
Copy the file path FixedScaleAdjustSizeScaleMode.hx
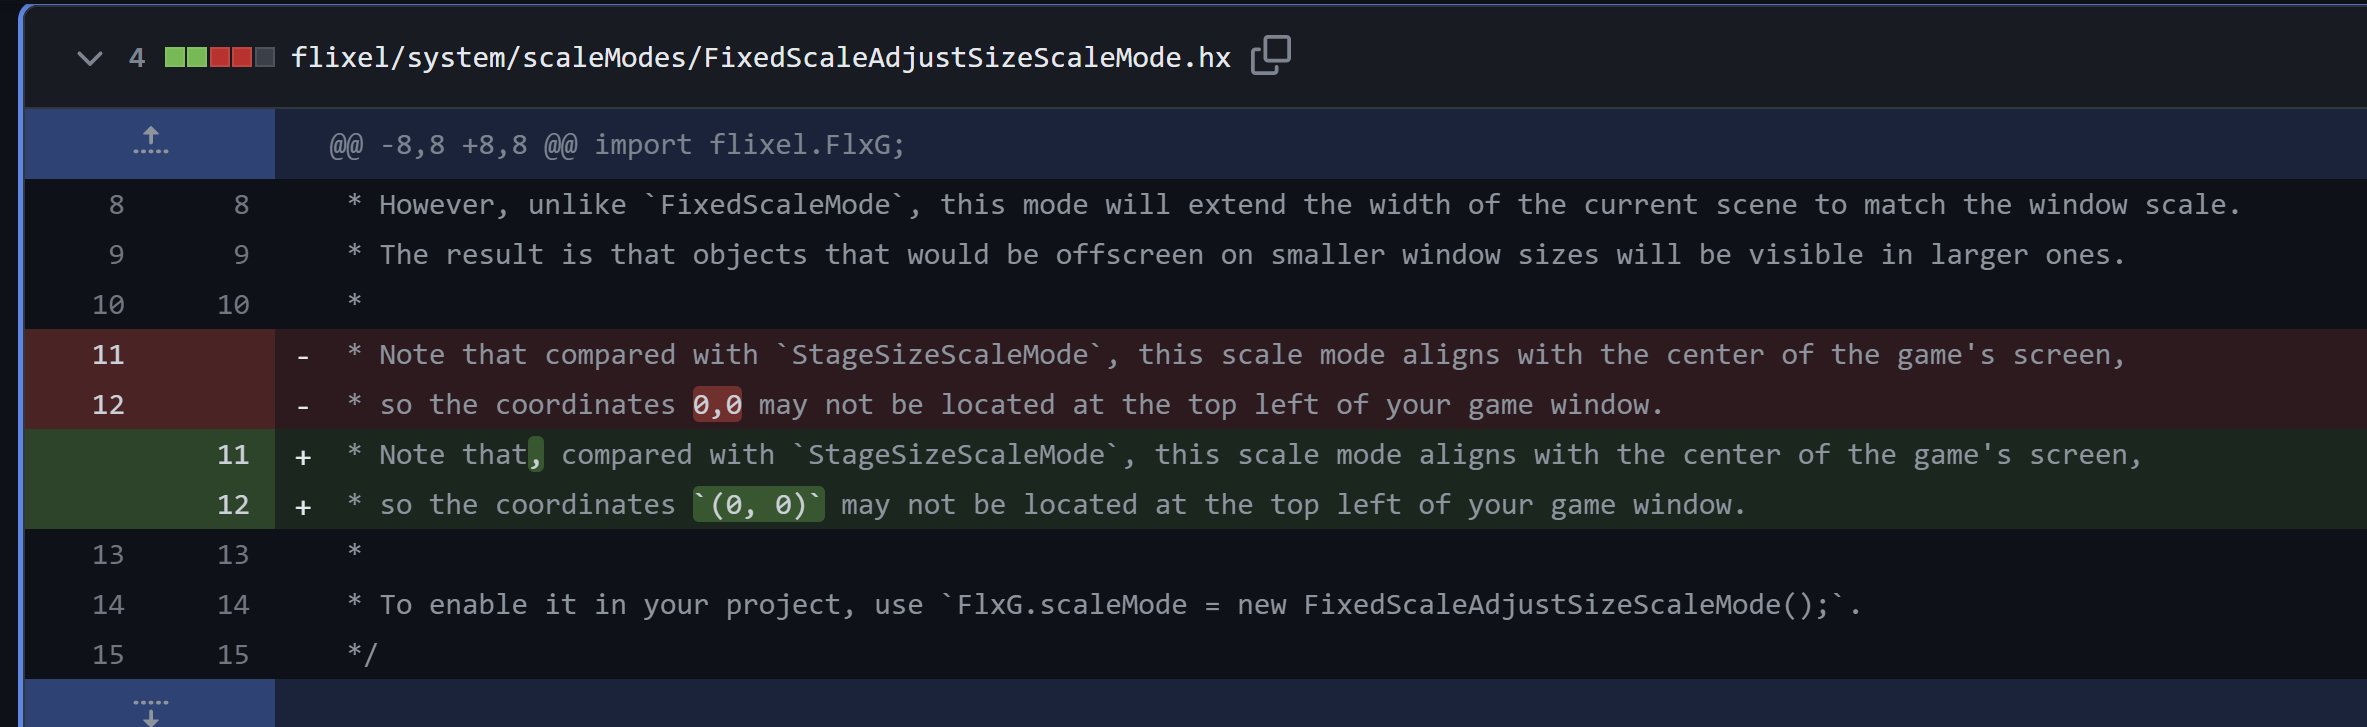pos(1271,55)
